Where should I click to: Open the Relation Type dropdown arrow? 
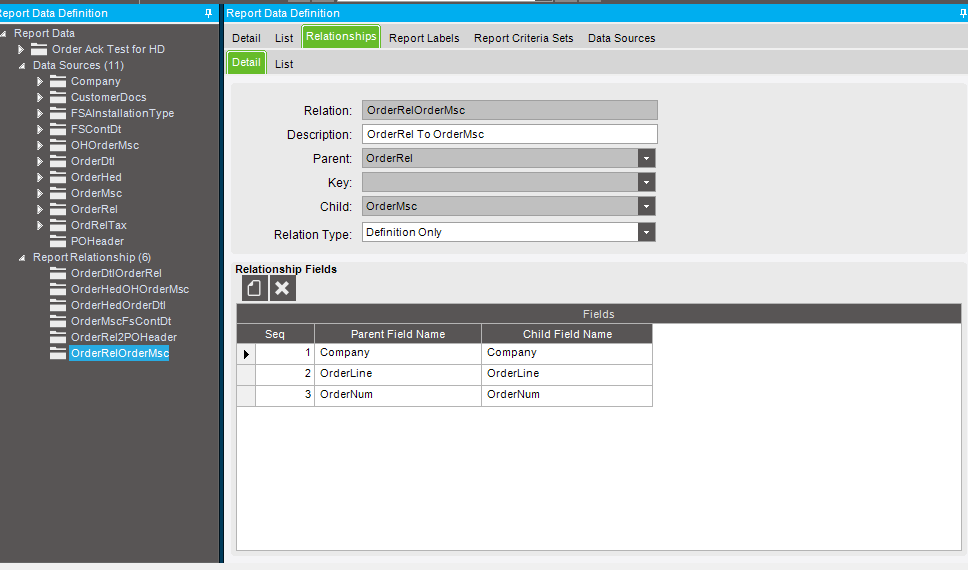646,232
